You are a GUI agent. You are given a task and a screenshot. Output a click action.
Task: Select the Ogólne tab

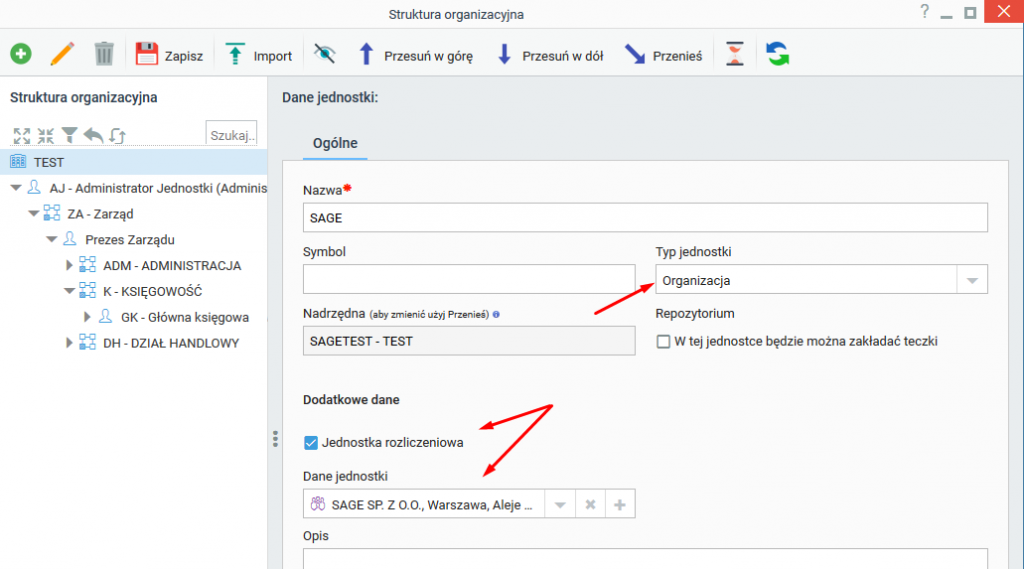click(x=335, y=143)
